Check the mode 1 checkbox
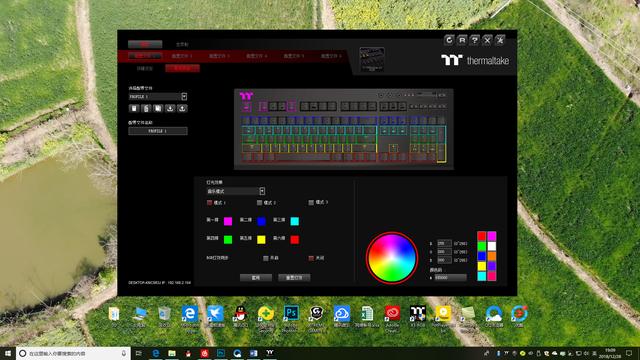Viewport: 640px width, 360px height. [x=209, y=202]
